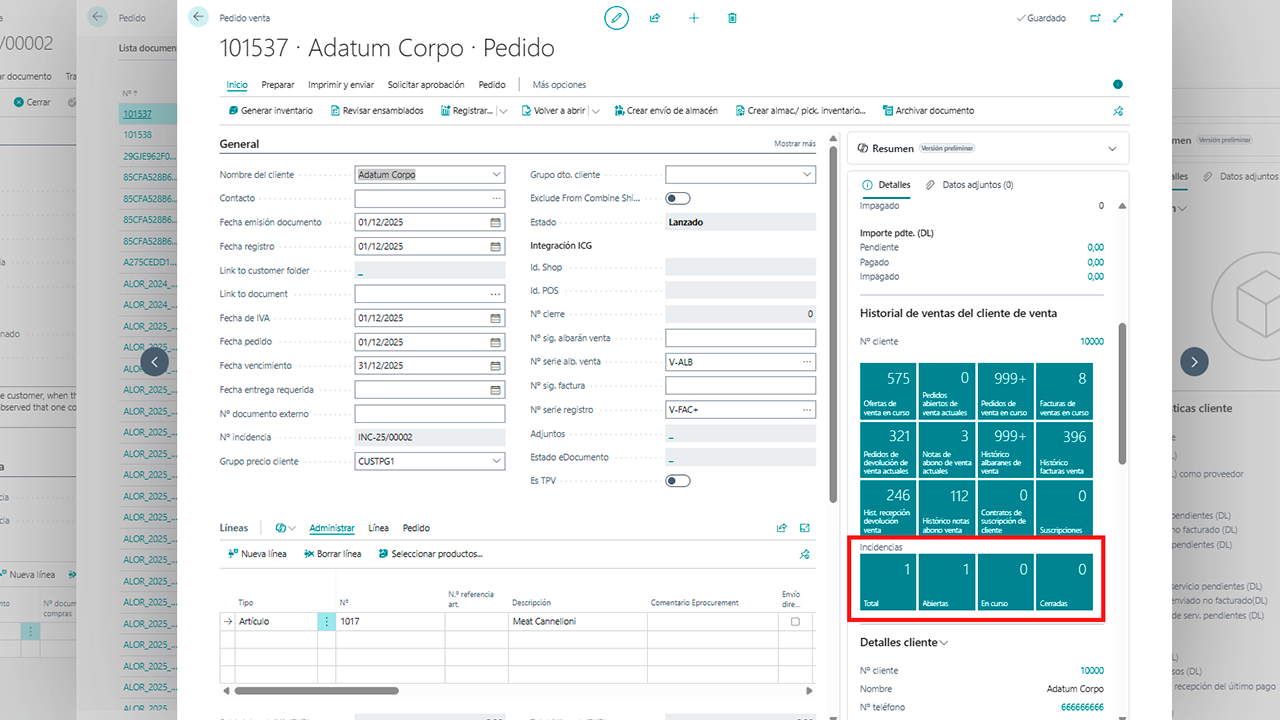Collapse the Resumen panel chevron

[1112, 148]
